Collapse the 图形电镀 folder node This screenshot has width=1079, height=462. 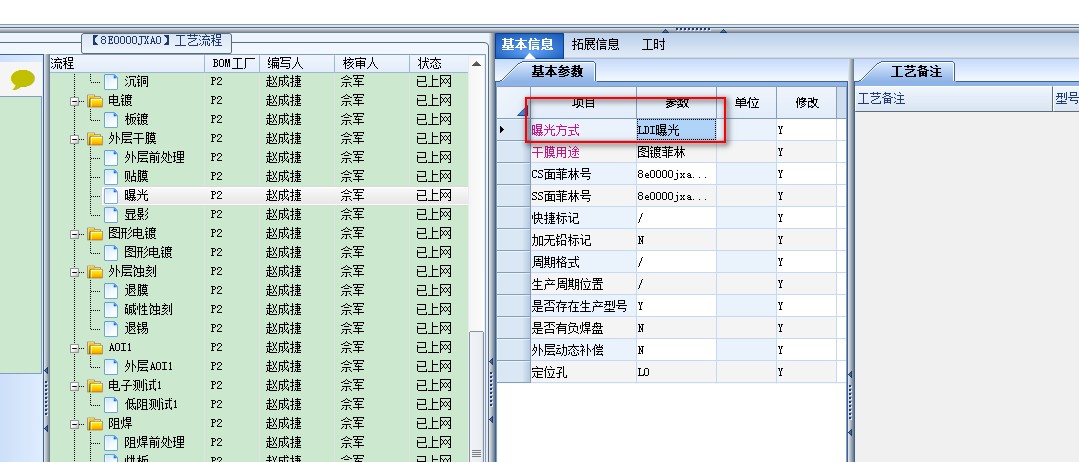[x=74, y=234]
